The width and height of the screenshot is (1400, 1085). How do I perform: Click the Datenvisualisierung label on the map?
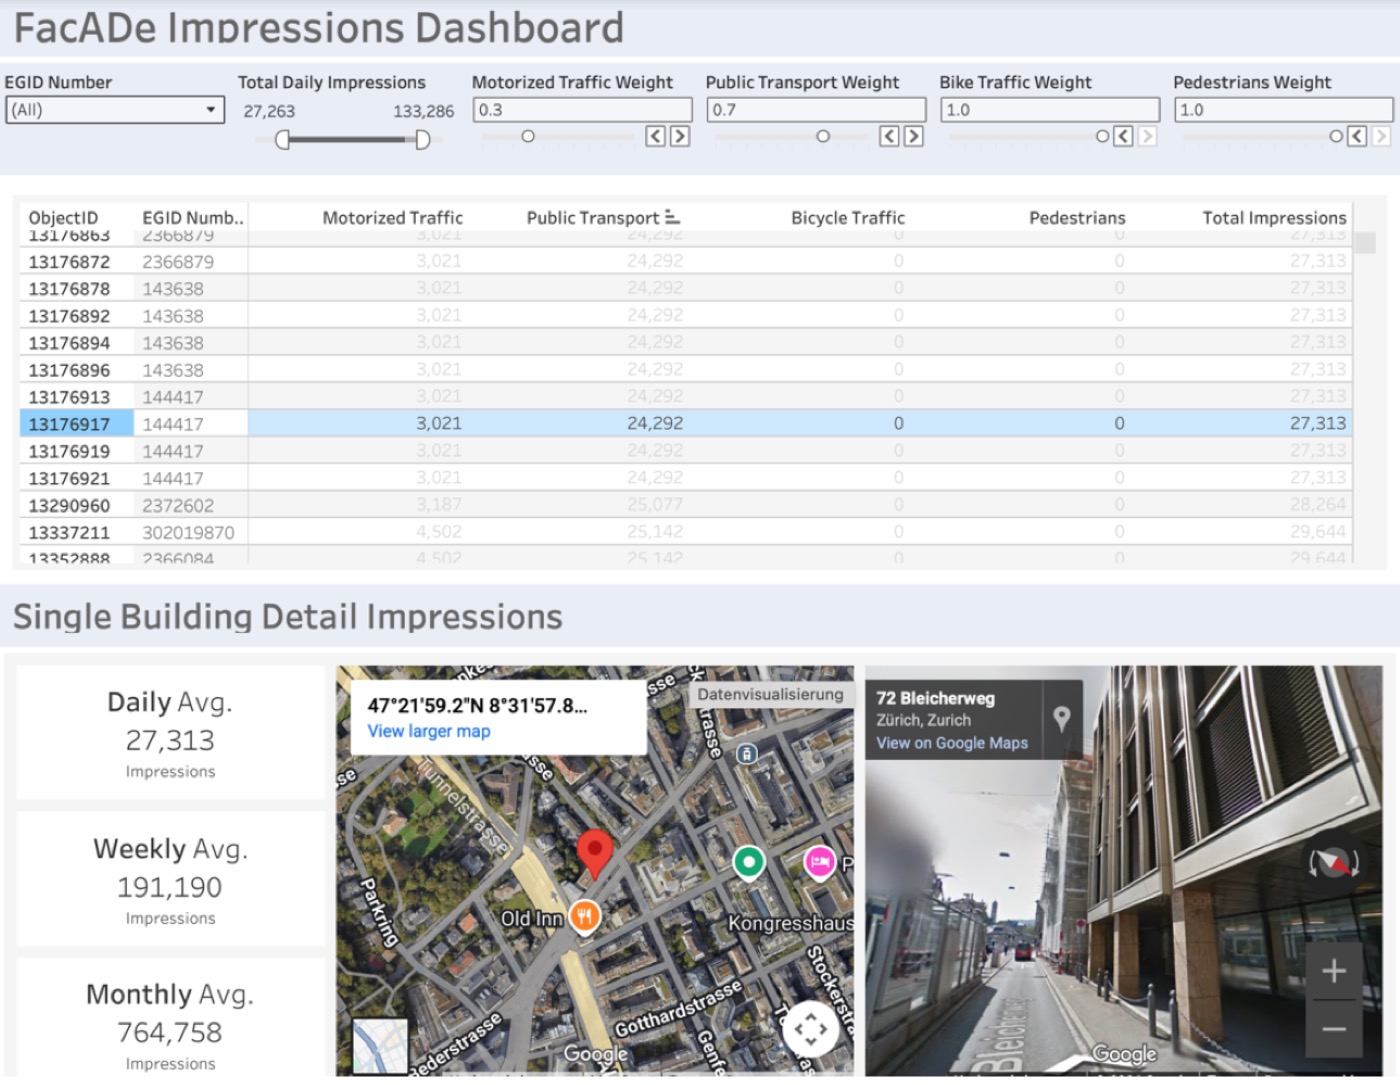770,694
